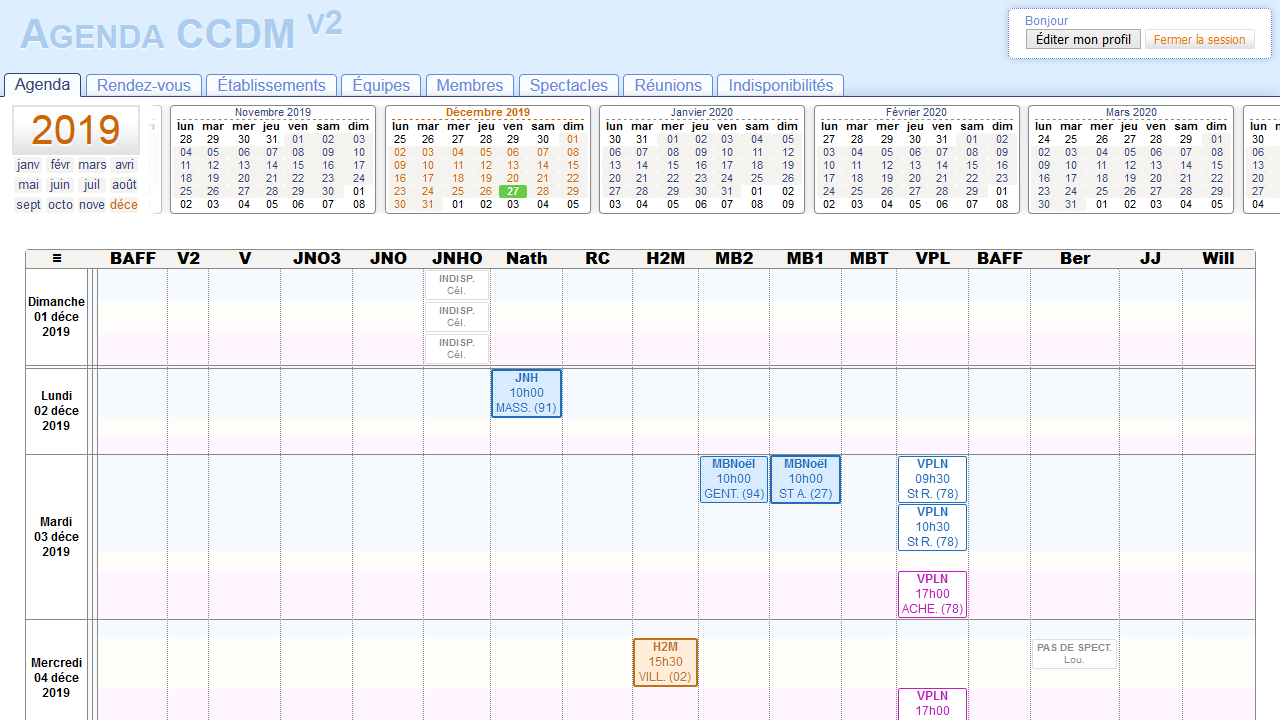Screen dimensions: 1280x720
Task: Open the Rendez-vous tab
Action: pyautogui.click(x=144, y=86)
